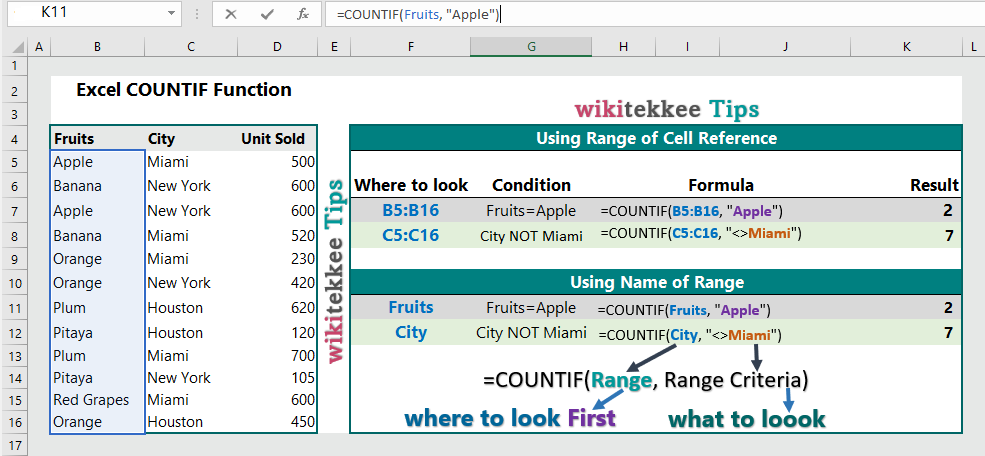Click the Using Name of Range banner

pos(656,282)
